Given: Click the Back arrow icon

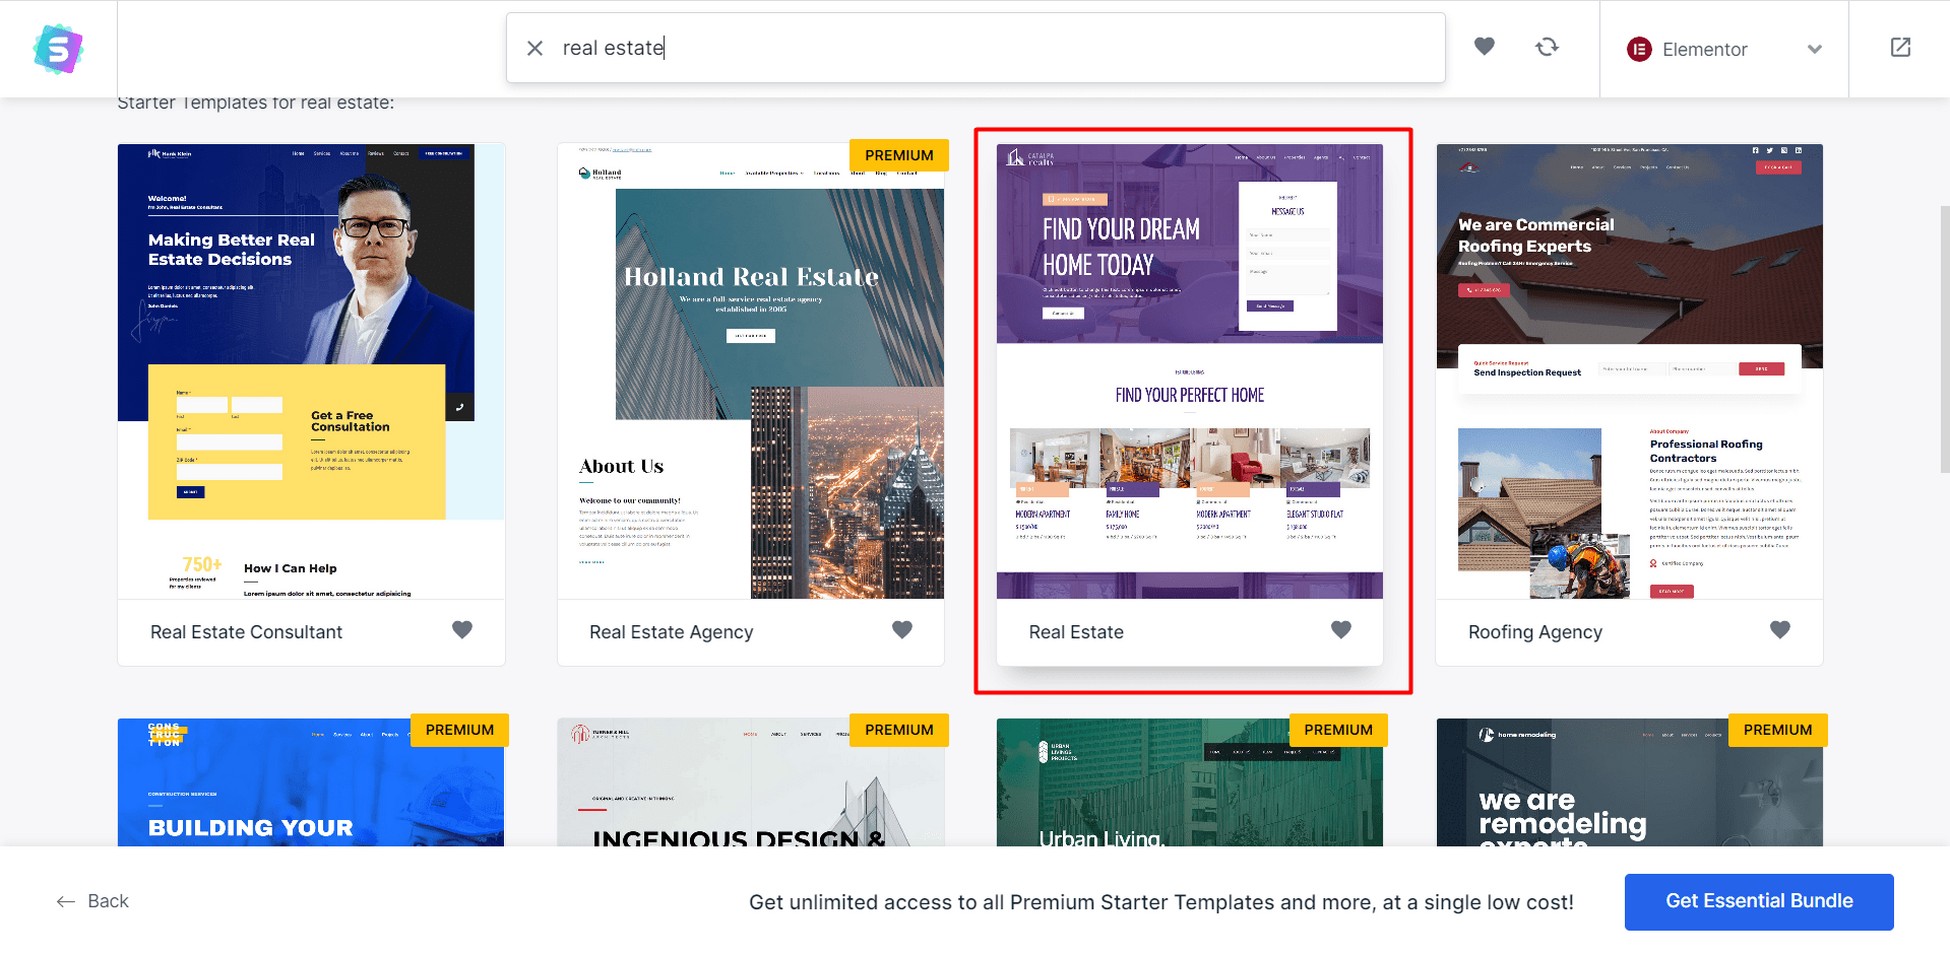Looking at the screenshot, I should (66, 902).
